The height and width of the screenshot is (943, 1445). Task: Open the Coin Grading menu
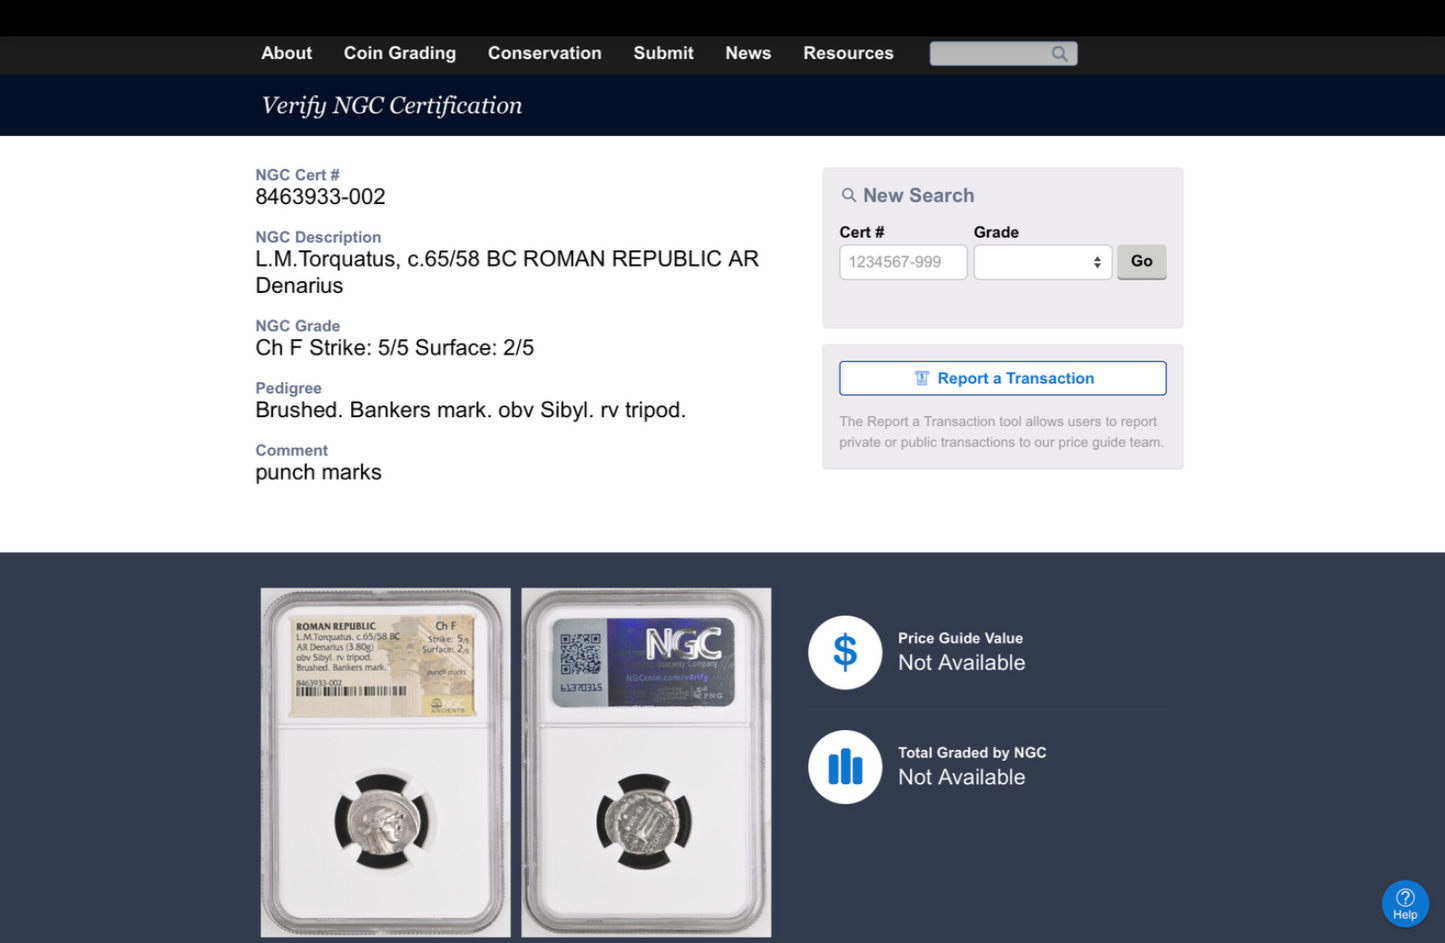pyautogui.click(x=400, y=53)
